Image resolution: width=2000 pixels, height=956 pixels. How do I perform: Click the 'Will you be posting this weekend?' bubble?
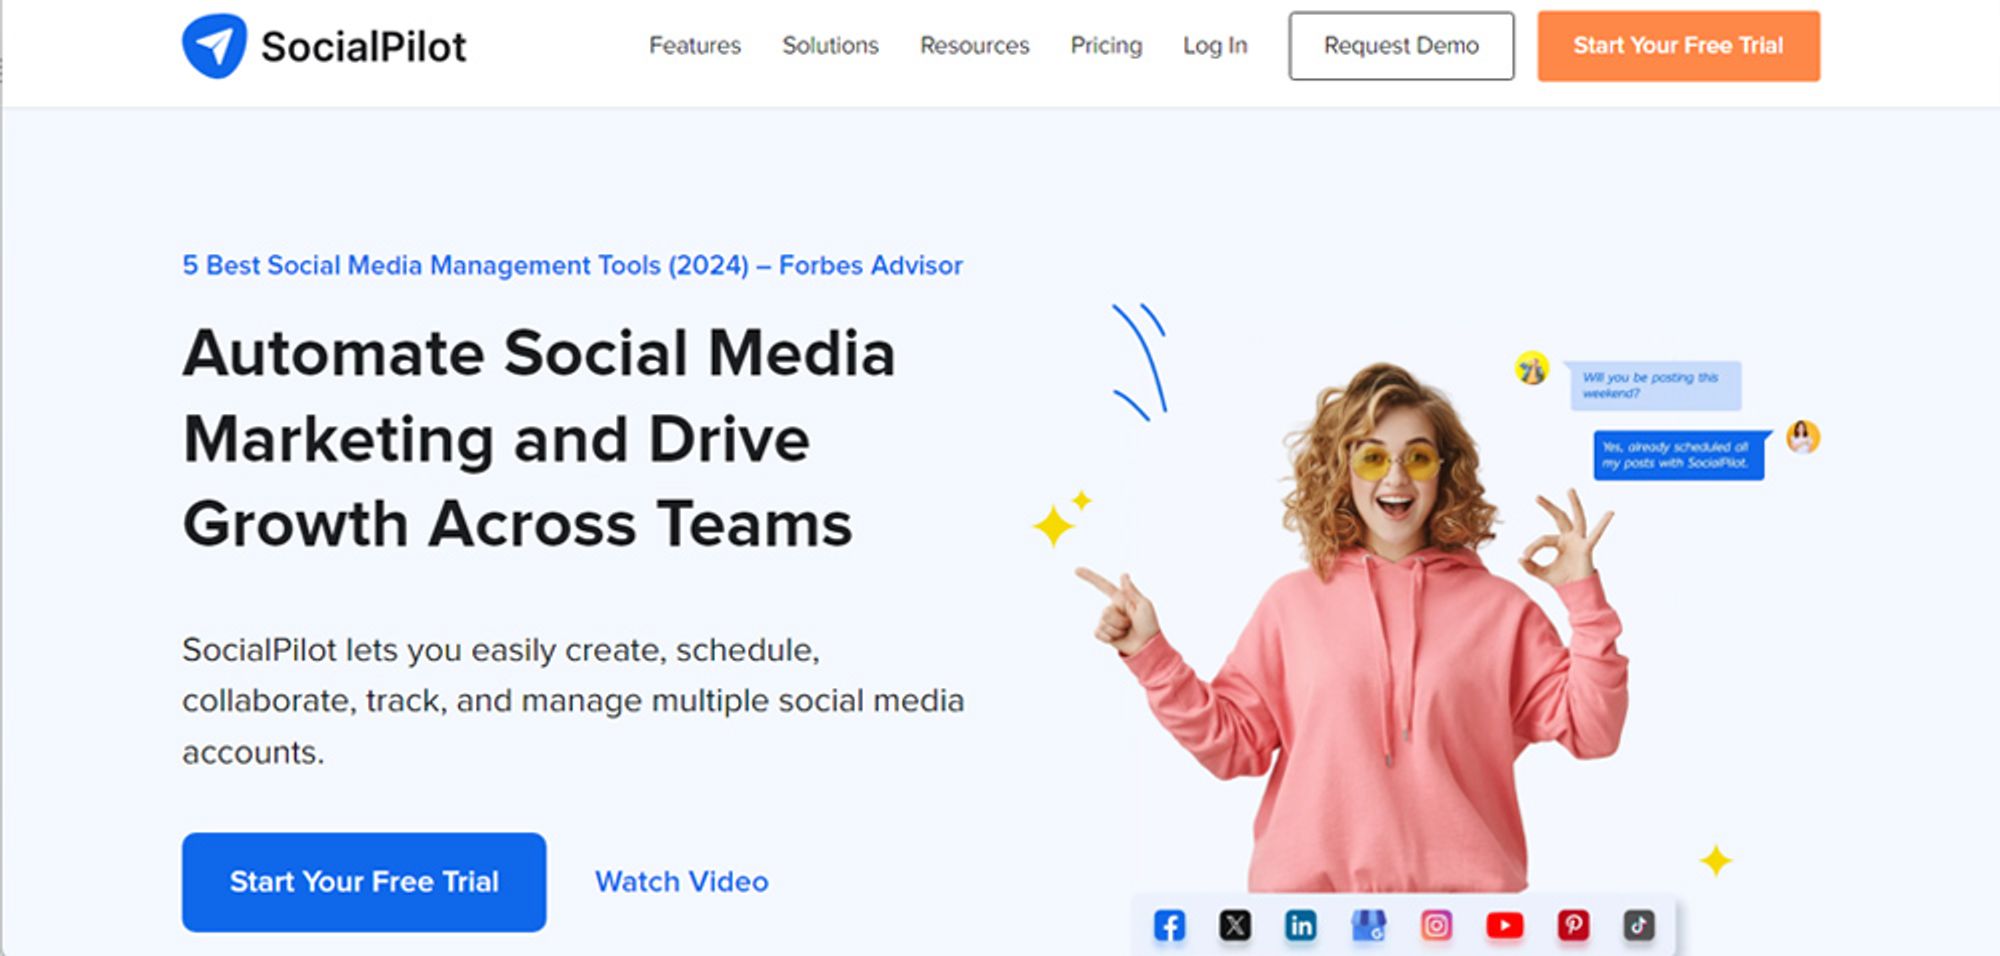click(x=1653, y=385)
